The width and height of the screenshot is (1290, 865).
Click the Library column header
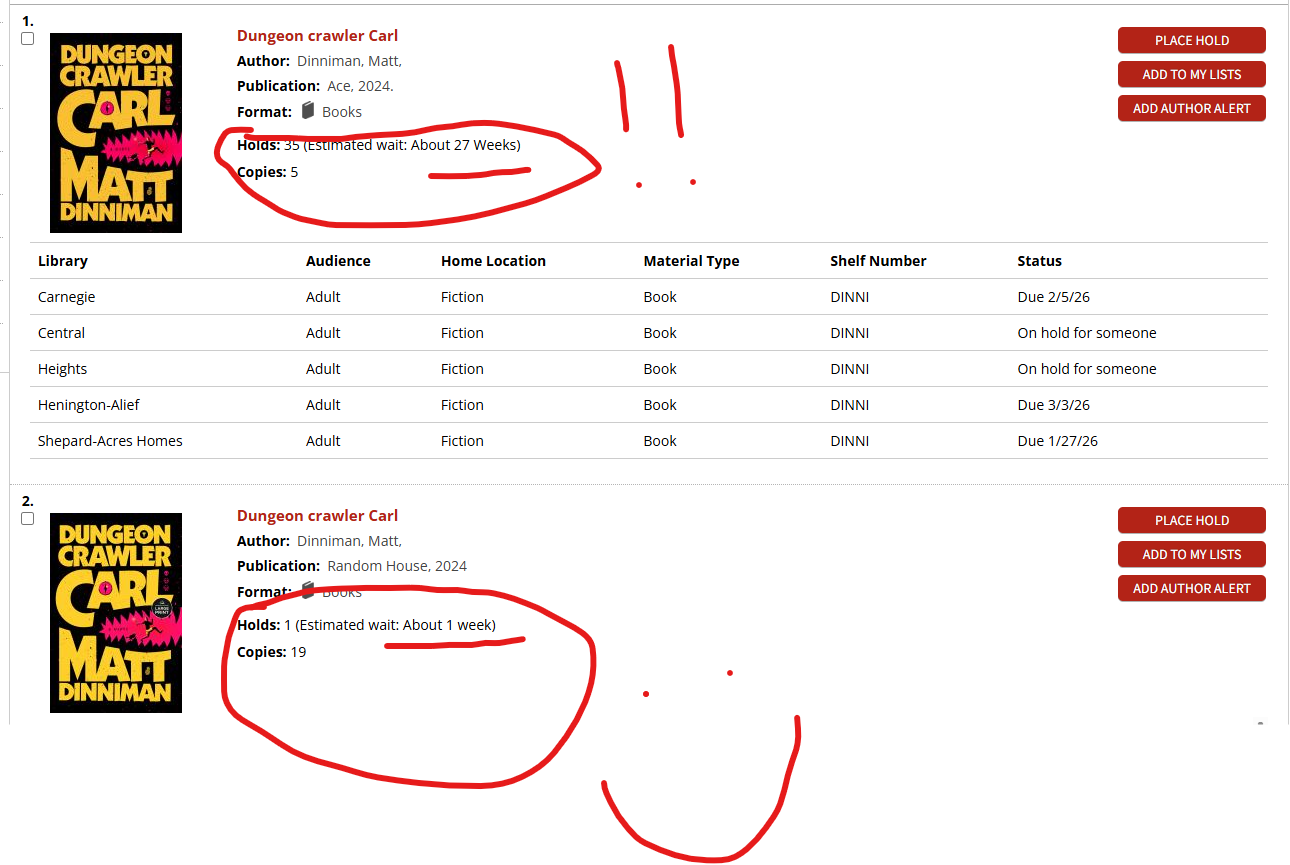tap(63, 261)
